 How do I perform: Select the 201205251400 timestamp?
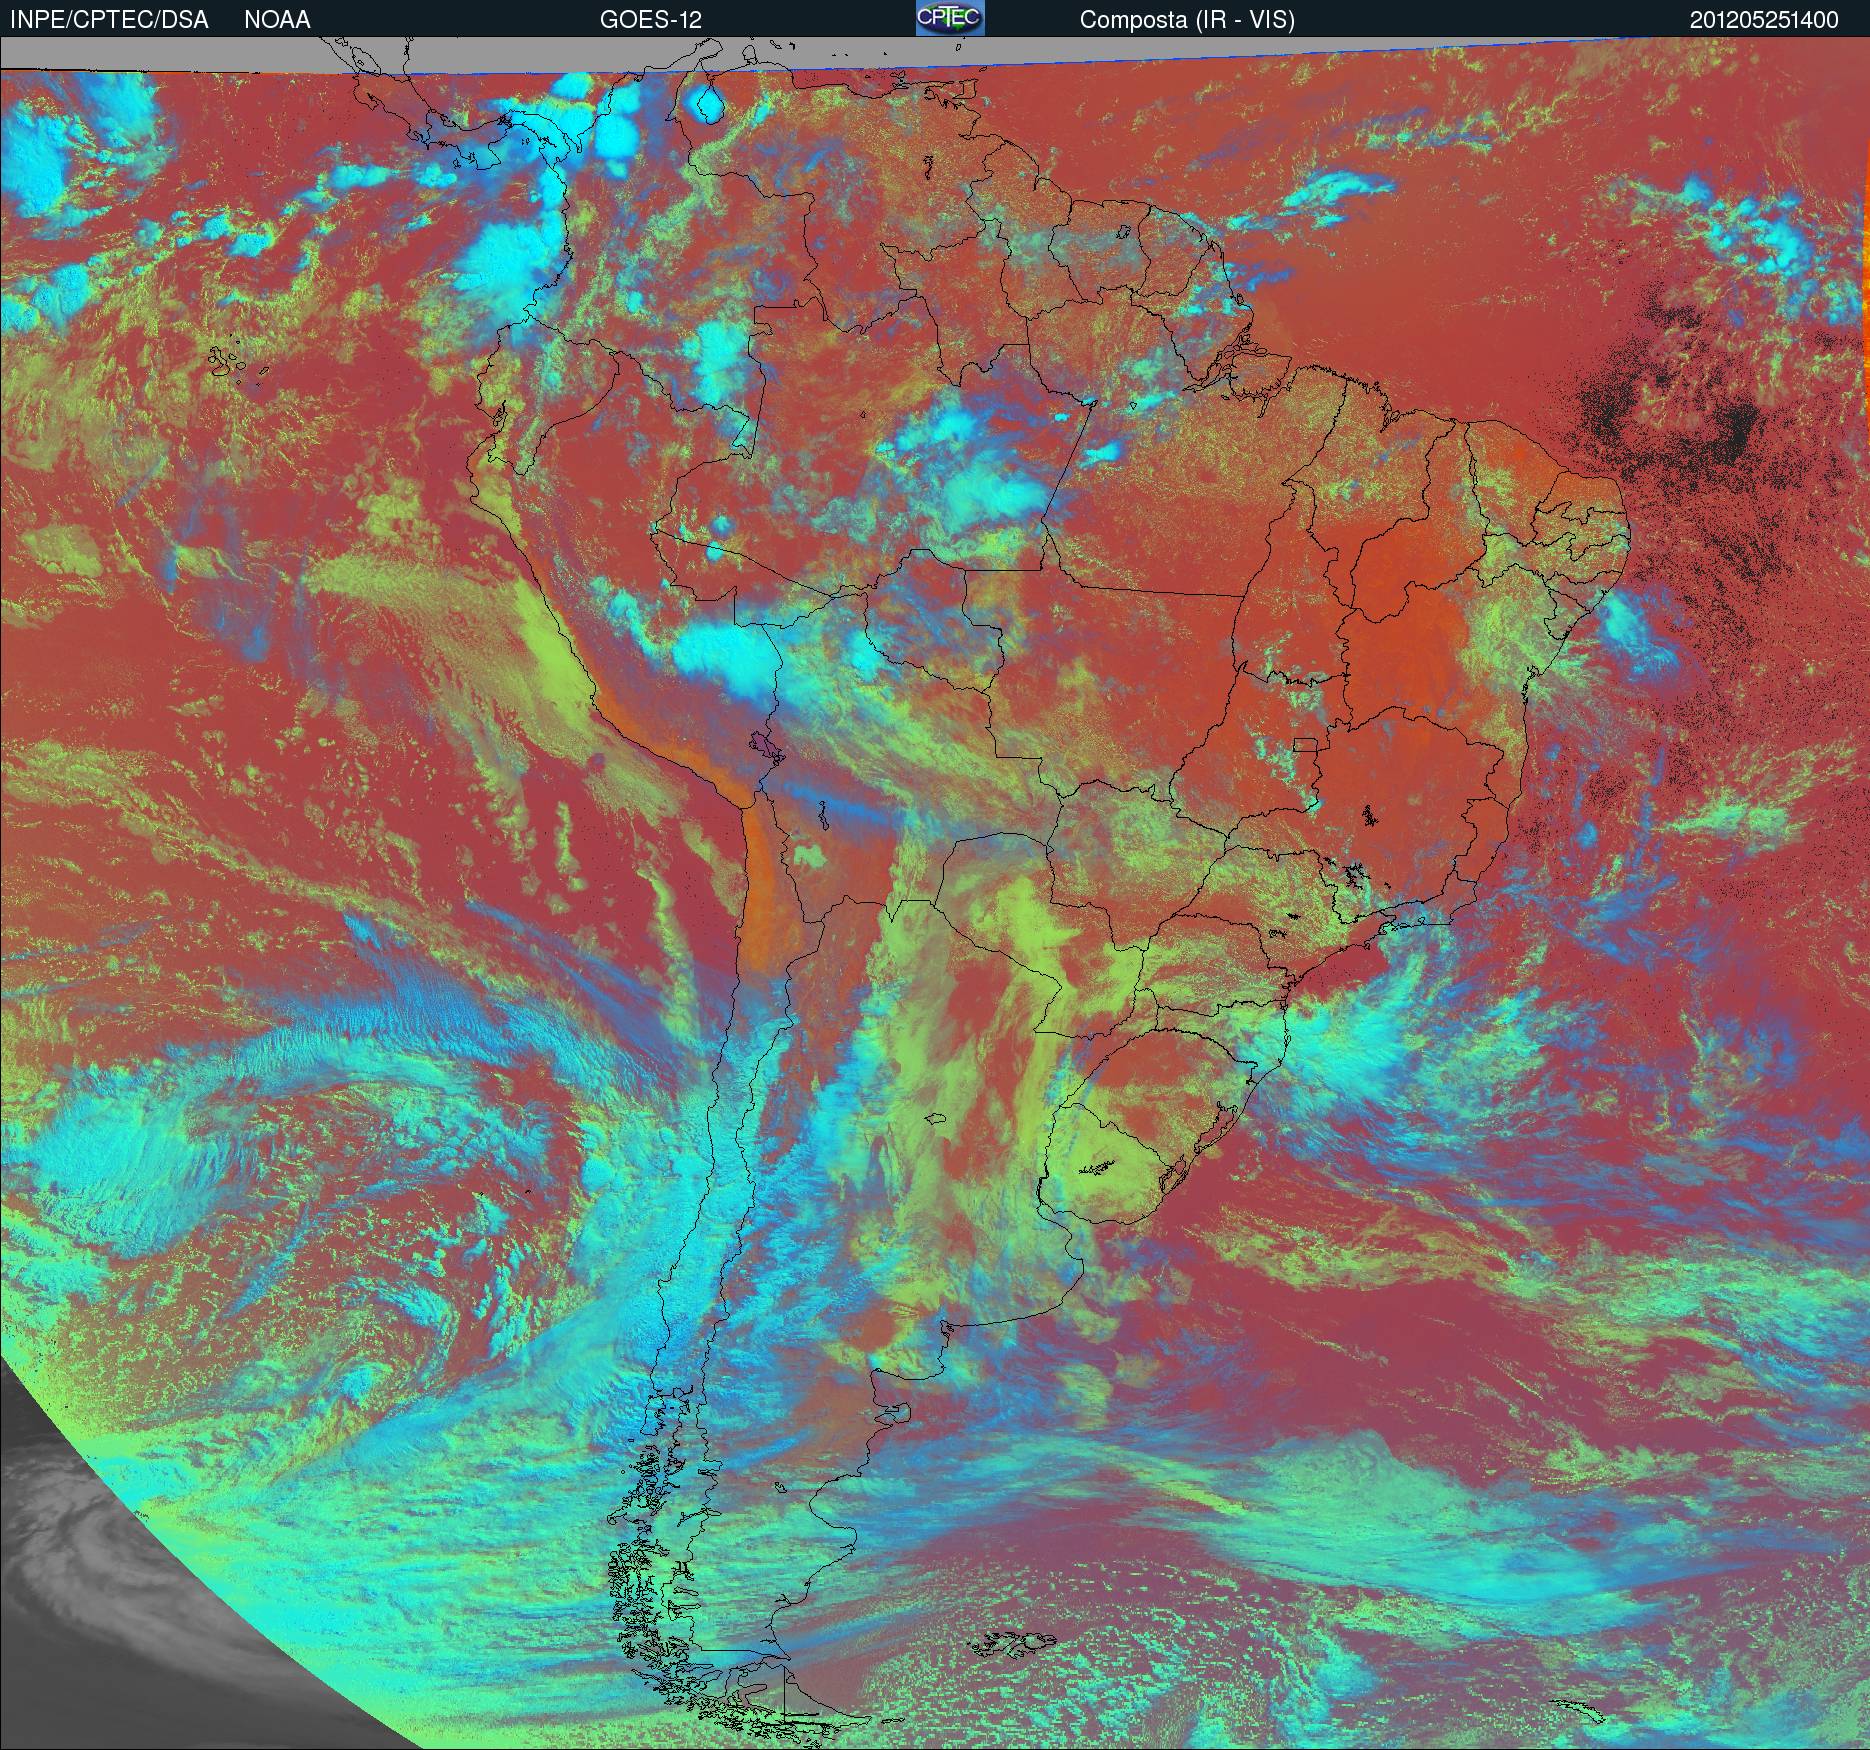tap(1764, 20)
